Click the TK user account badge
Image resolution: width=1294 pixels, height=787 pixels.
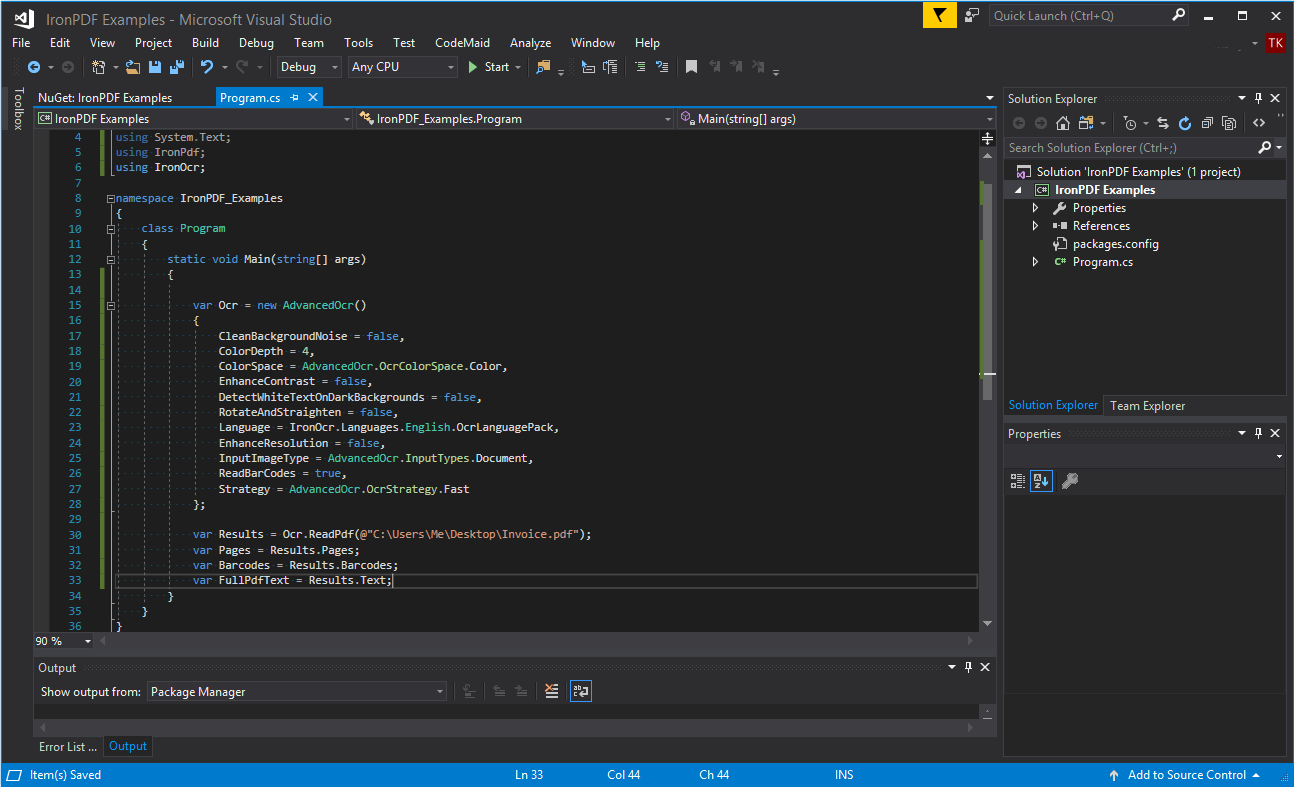pyautogui.click(x=1275, y=43)
